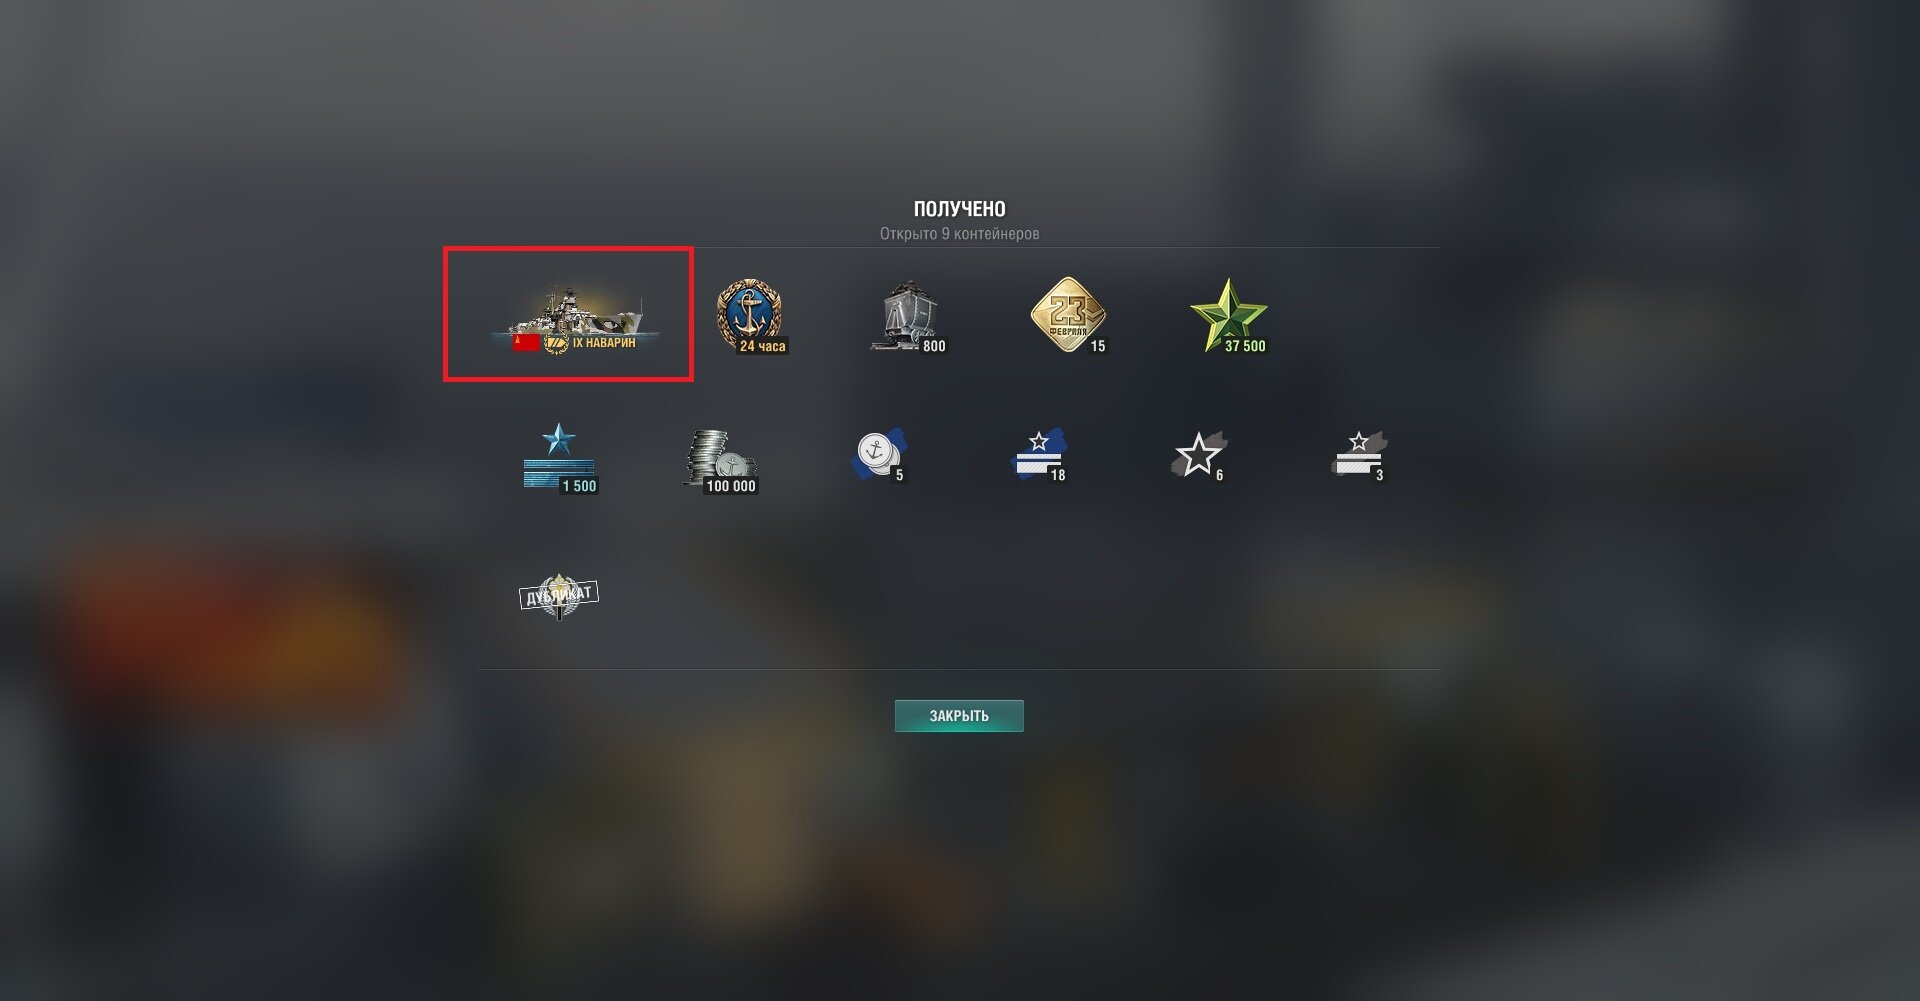Click the Soviet red flag on Наварин
The height and width of the screenshot is (1001, 1920).
pyautogui.click(x=526, y=343)
